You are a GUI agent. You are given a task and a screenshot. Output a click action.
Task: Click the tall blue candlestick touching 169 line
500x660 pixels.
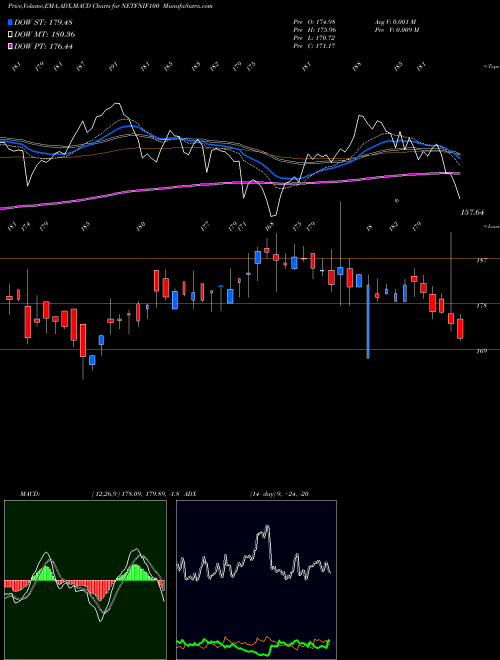pos(368,322)
